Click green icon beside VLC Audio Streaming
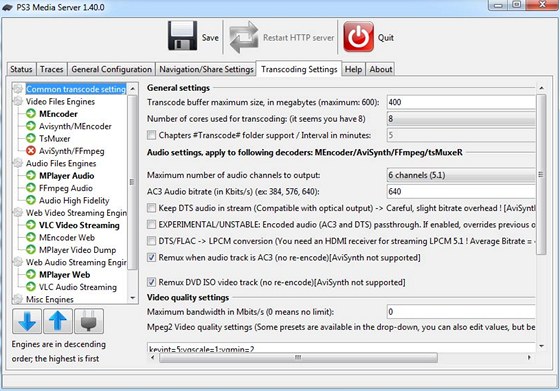560x391 pixels. (x=31, y=287)
